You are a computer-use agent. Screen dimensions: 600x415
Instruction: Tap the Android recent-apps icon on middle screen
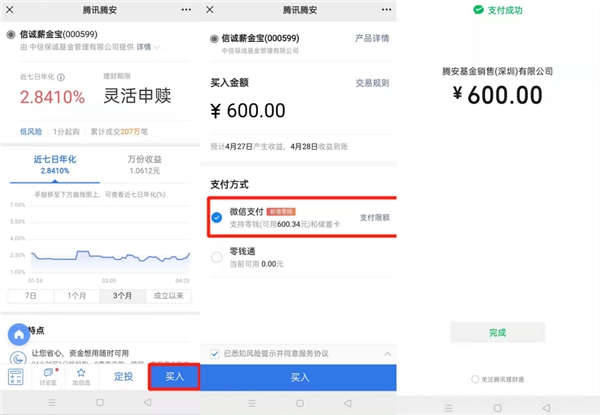(x=252, y=403)
